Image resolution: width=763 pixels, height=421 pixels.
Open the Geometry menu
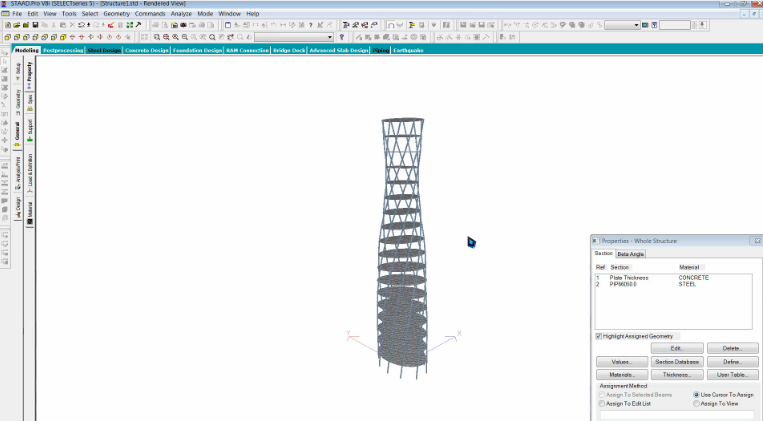(116, 14)
